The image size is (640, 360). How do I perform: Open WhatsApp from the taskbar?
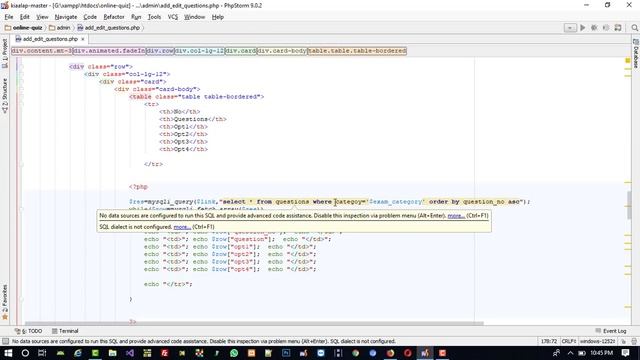(234, 353)
